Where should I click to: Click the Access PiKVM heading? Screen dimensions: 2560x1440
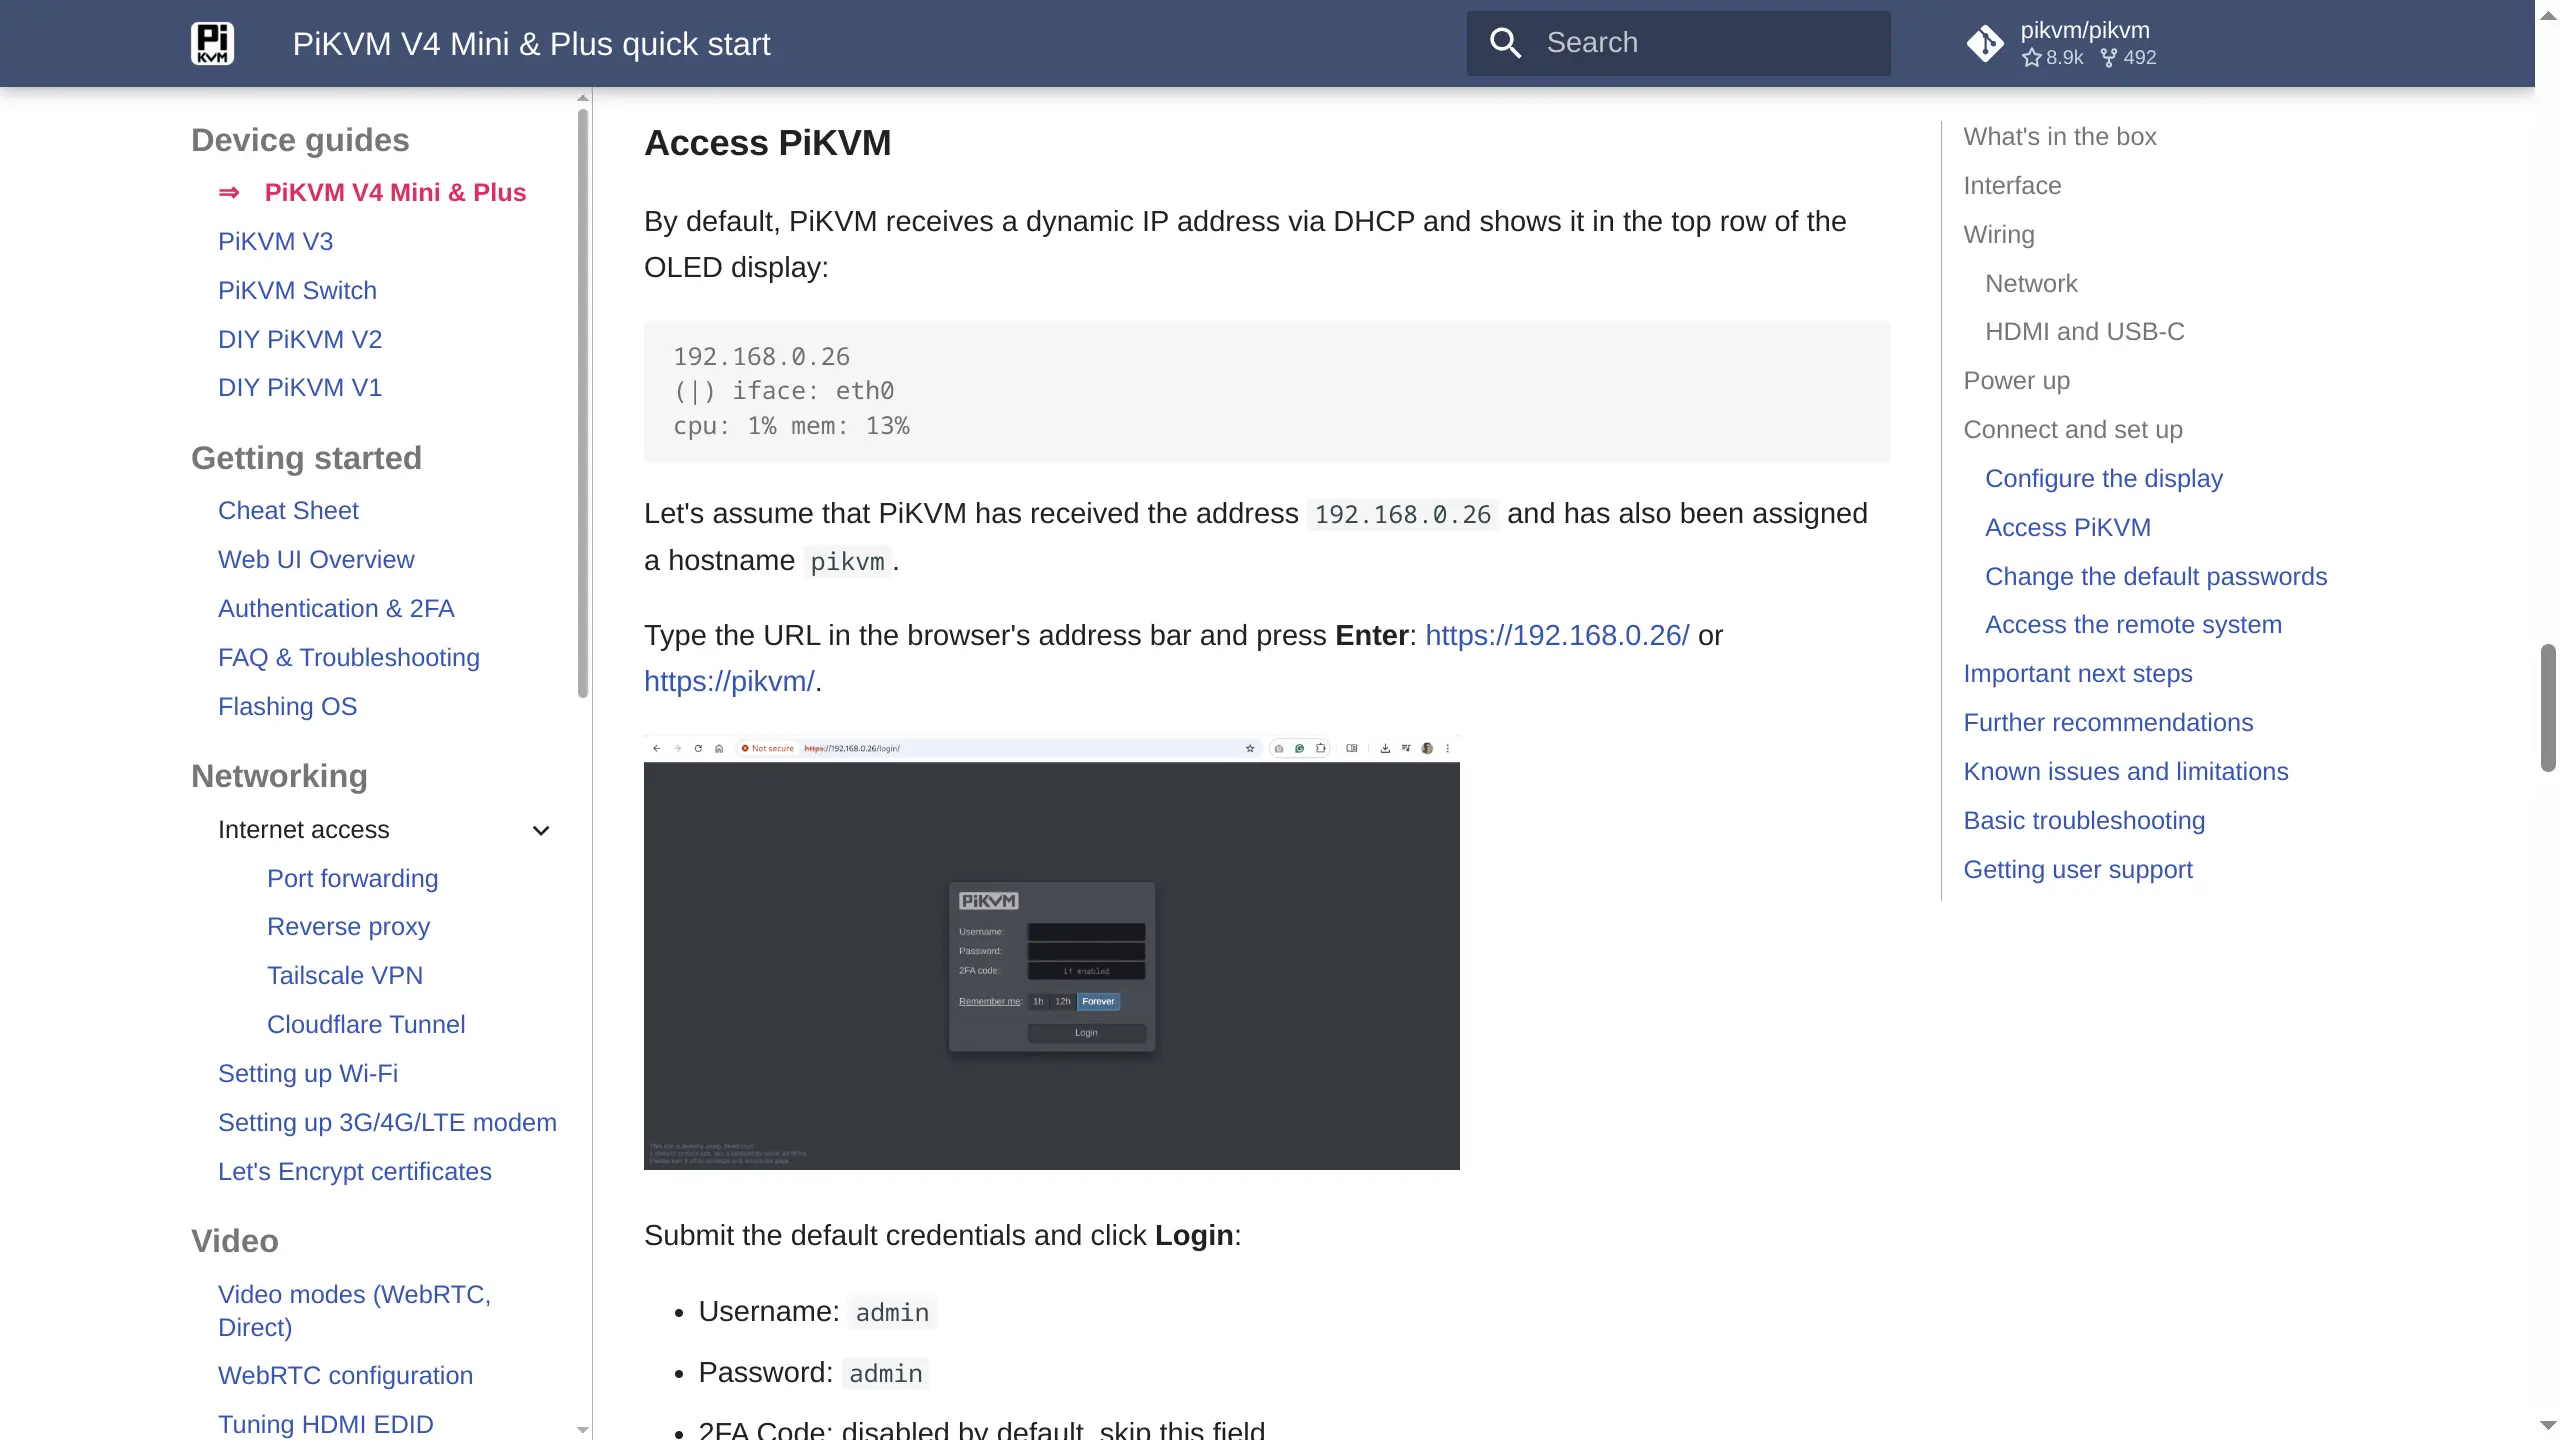click(767, 144)
